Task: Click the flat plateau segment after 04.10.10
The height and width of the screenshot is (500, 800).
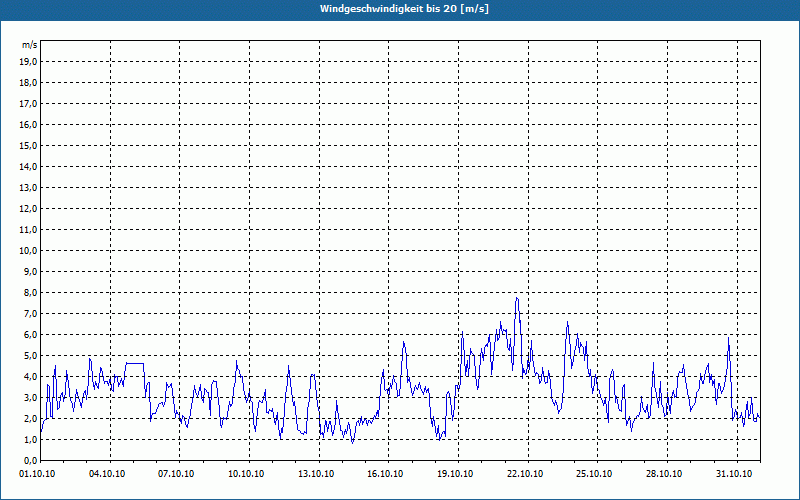Action: [135, 363]
